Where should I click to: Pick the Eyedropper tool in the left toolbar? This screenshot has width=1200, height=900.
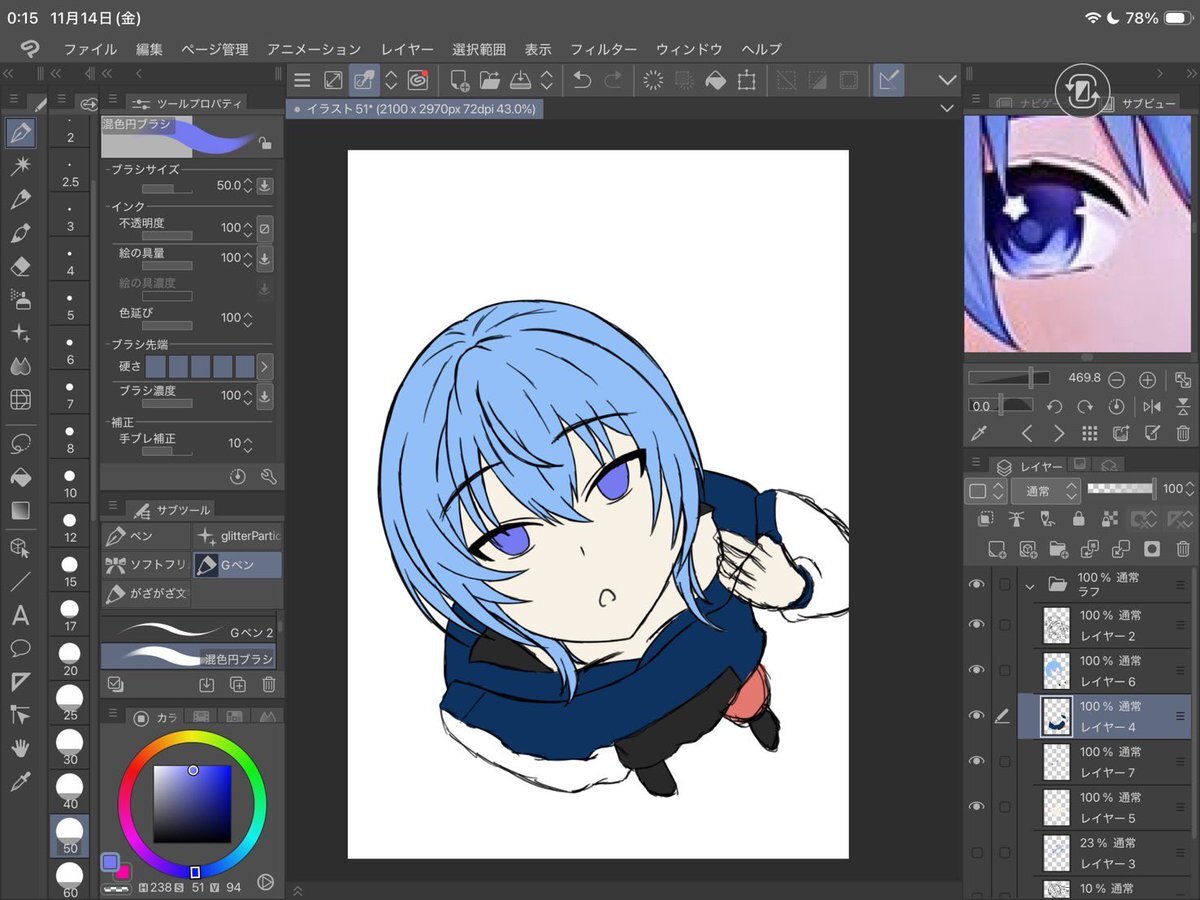pos(20,781)
